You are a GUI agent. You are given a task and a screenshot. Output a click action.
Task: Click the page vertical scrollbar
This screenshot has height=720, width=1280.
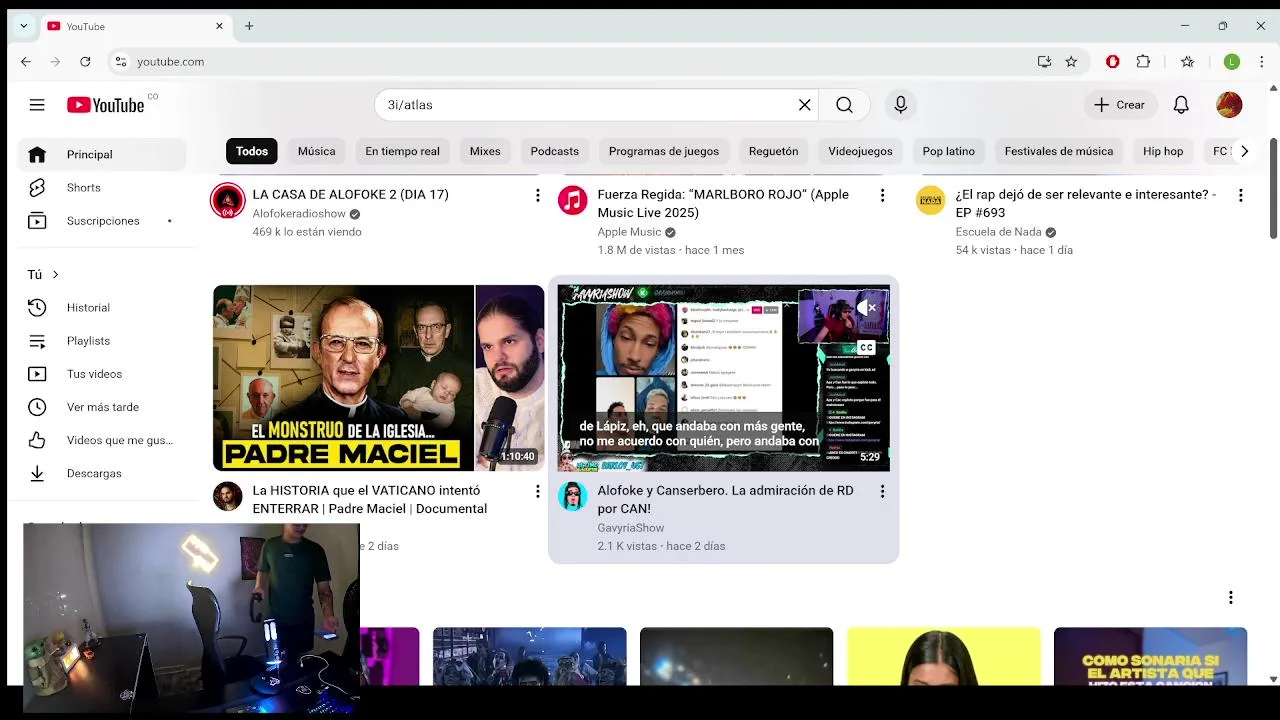pyautogui.click(x=1273, y=188)
